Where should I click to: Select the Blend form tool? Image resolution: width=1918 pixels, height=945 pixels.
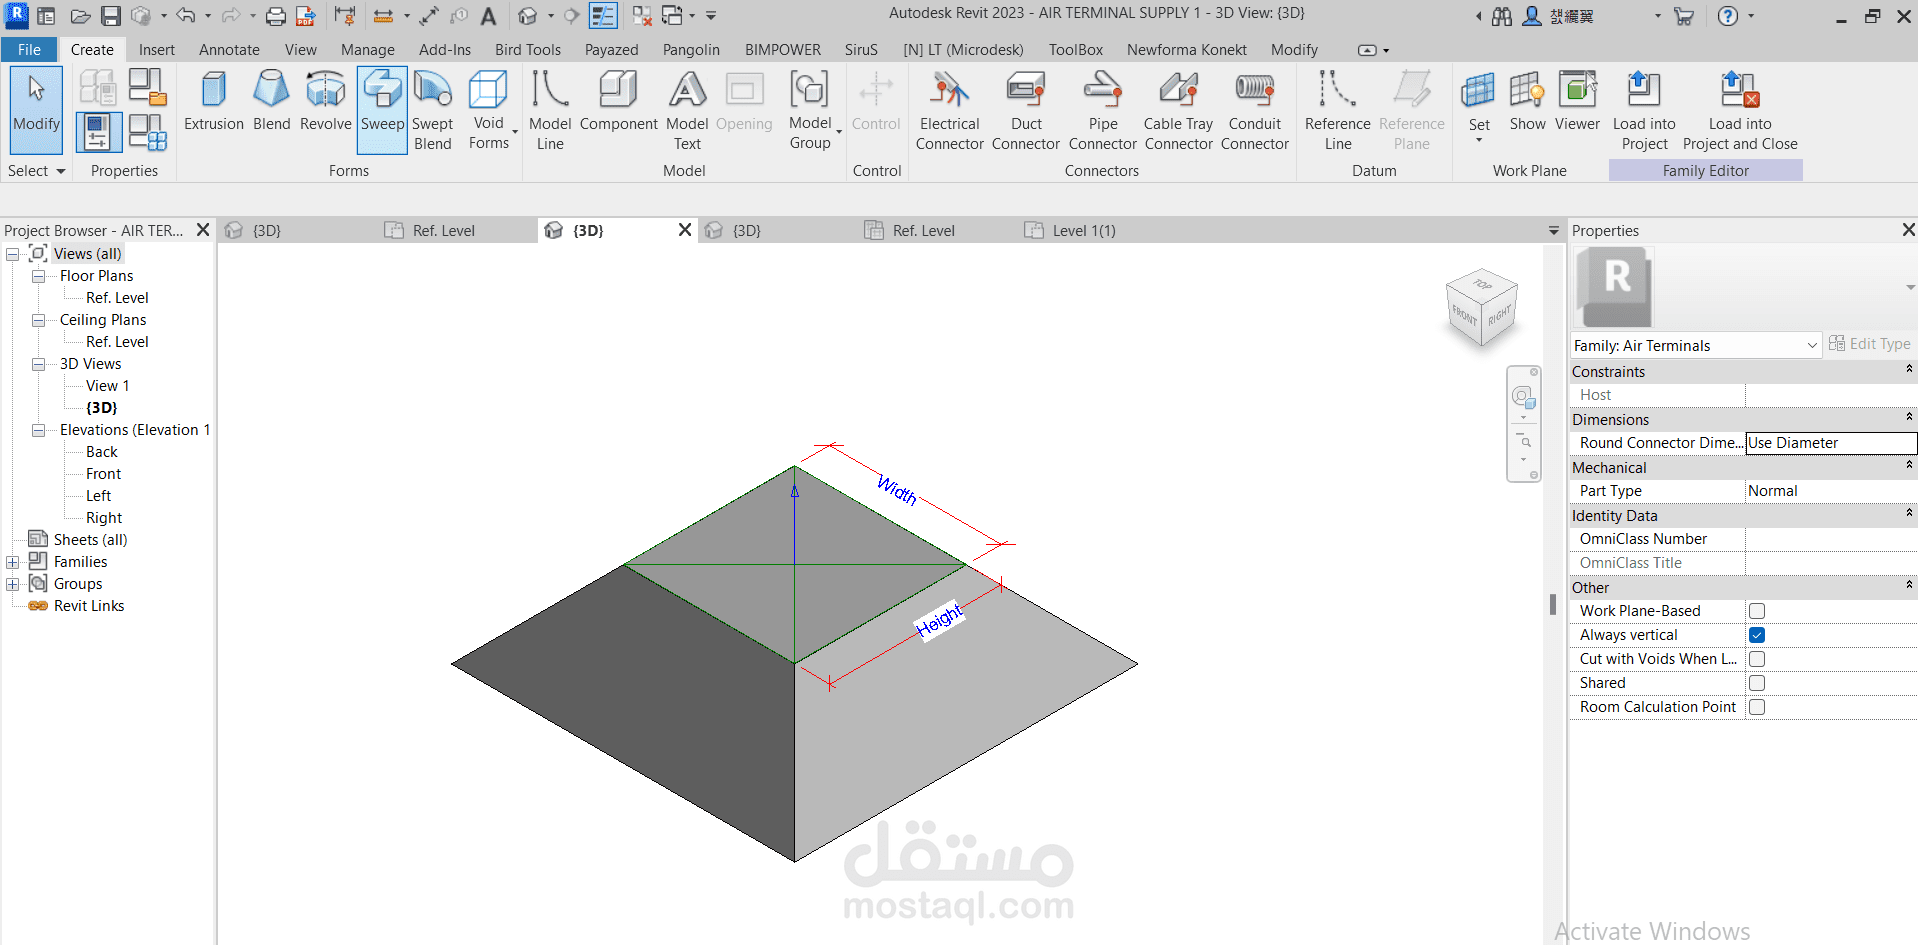coord(271,102)
